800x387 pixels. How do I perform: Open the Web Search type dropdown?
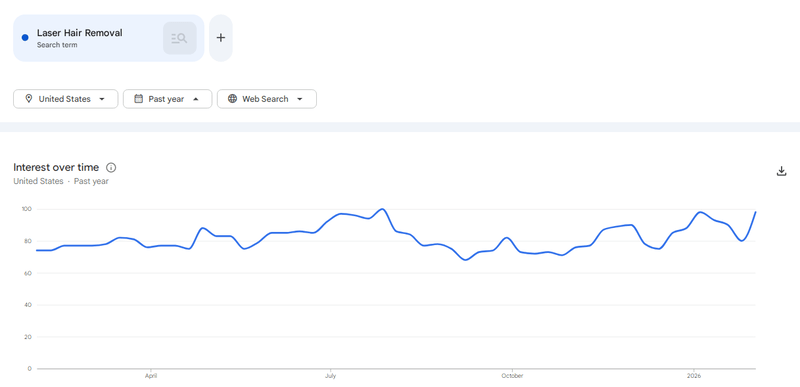click(x=267, y=99)
